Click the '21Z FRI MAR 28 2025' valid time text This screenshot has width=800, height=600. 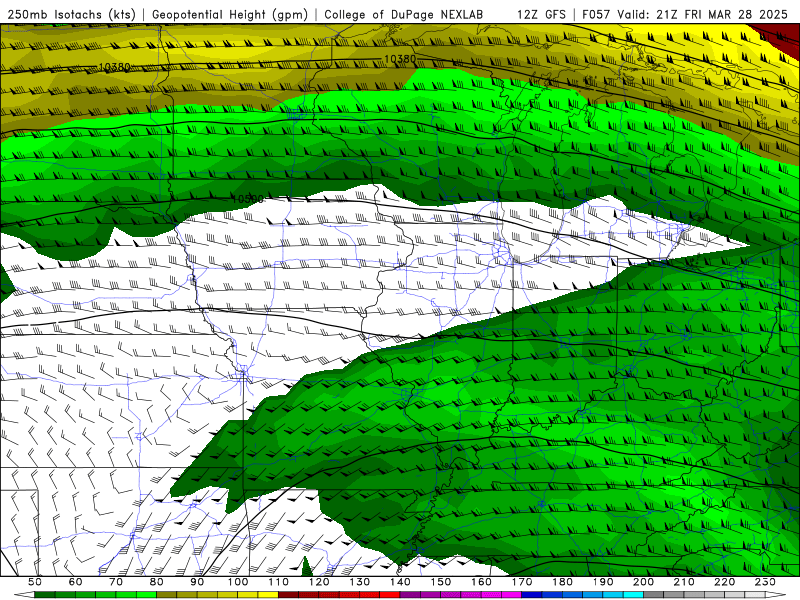pos(722,14)
